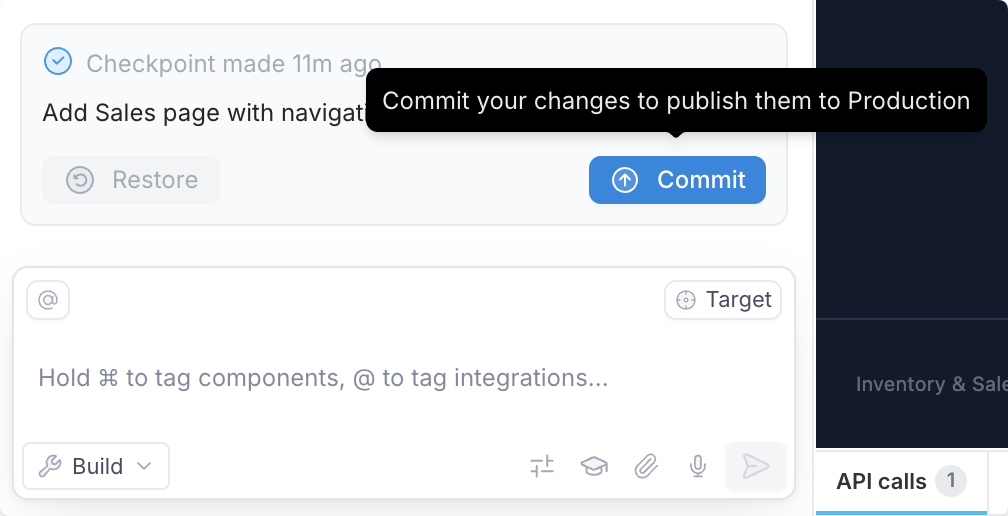This screenshot has height=516, width=1008.
Task: Restore the checkpoint with the Restore button
Action: pos(131,180)
